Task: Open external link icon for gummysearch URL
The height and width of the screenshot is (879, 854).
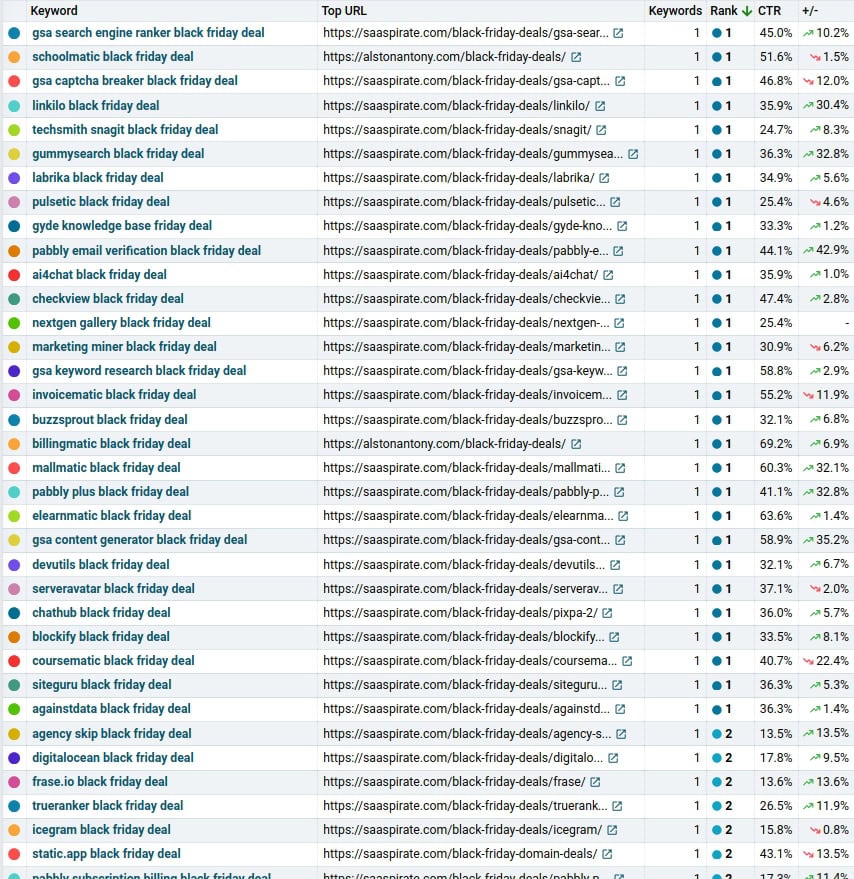Action: click(x=633, y=154)
